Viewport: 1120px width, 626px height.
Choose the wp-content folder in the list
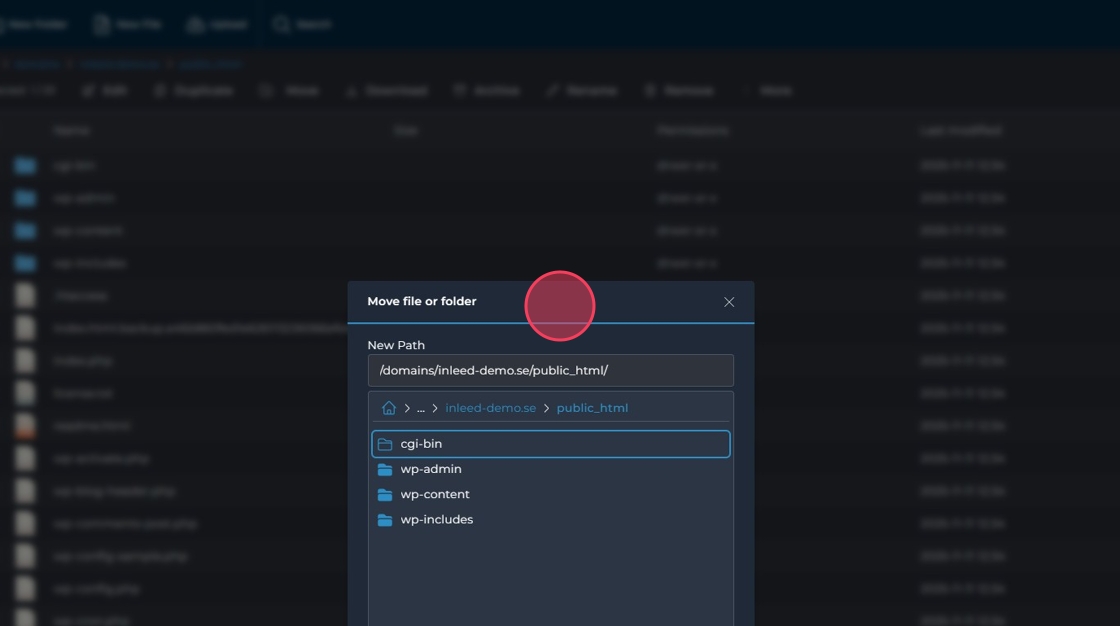435,494
